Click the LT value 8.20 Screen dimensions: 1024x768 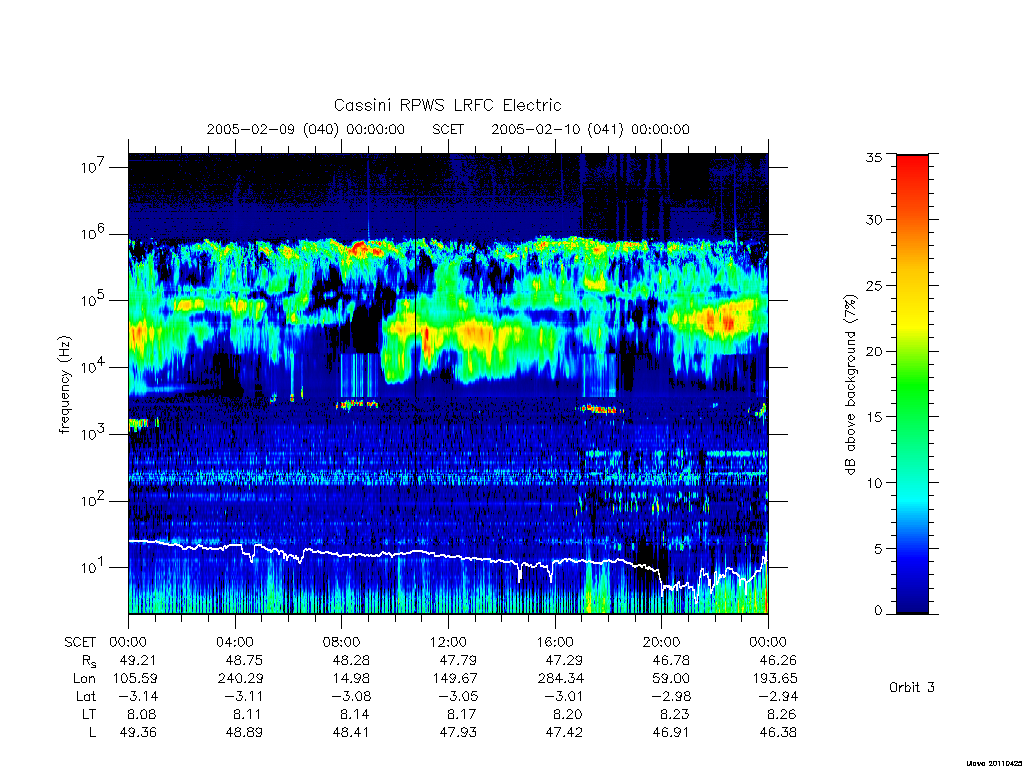(566, 714)
